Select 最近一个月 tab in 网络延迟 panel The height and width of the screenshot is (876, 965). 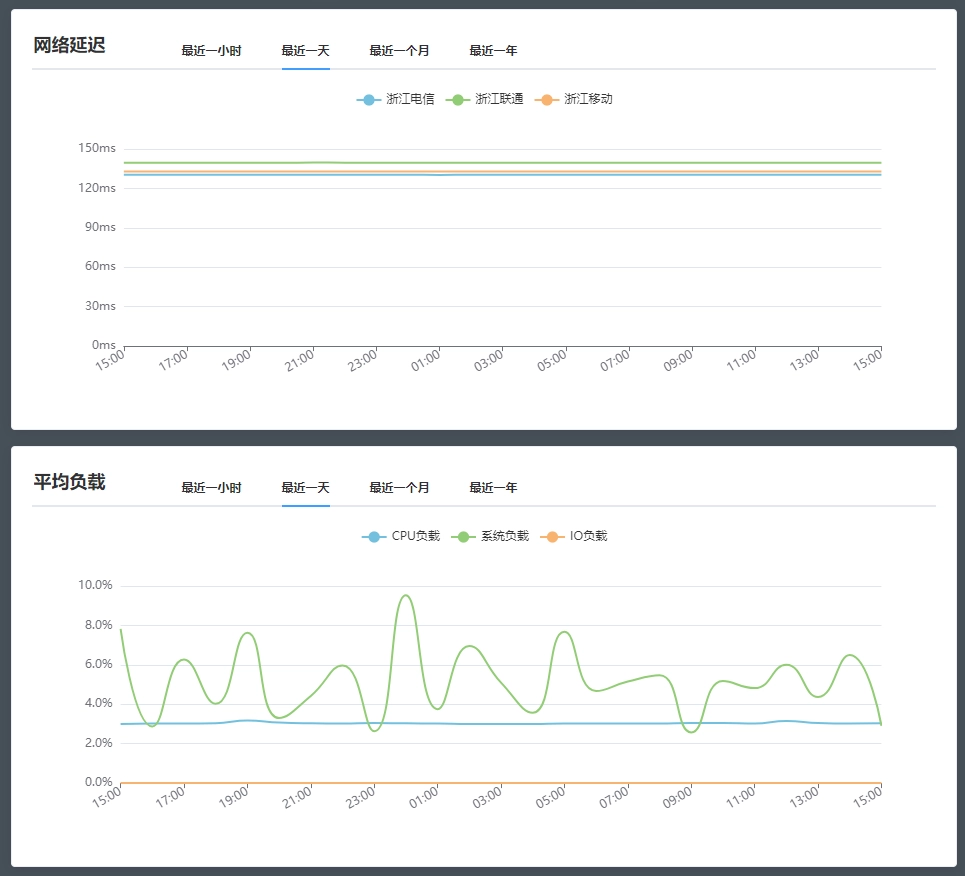click(x=399, y=50)
